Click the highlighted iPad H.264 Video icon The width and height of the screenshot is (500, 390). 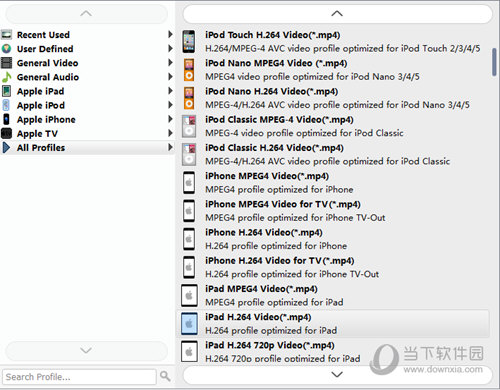click(x=189, y=324)
